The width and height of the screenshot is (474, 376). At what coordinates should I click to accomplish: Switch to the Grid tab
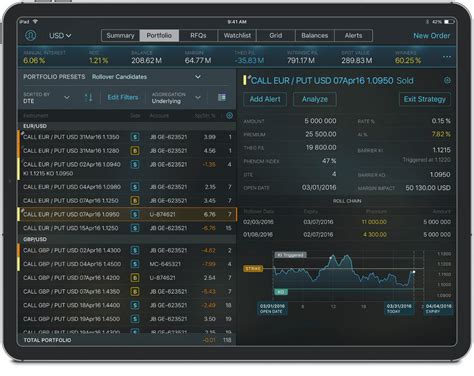tap(276, 36)
